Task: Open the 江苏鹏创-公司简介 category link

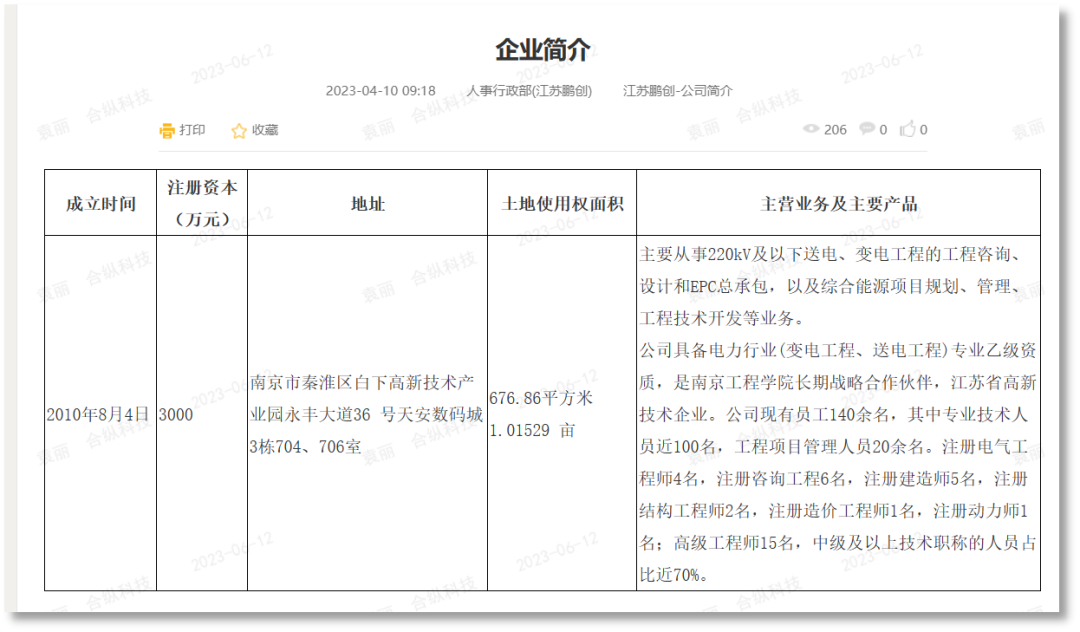Action: [x=678, y=91]
